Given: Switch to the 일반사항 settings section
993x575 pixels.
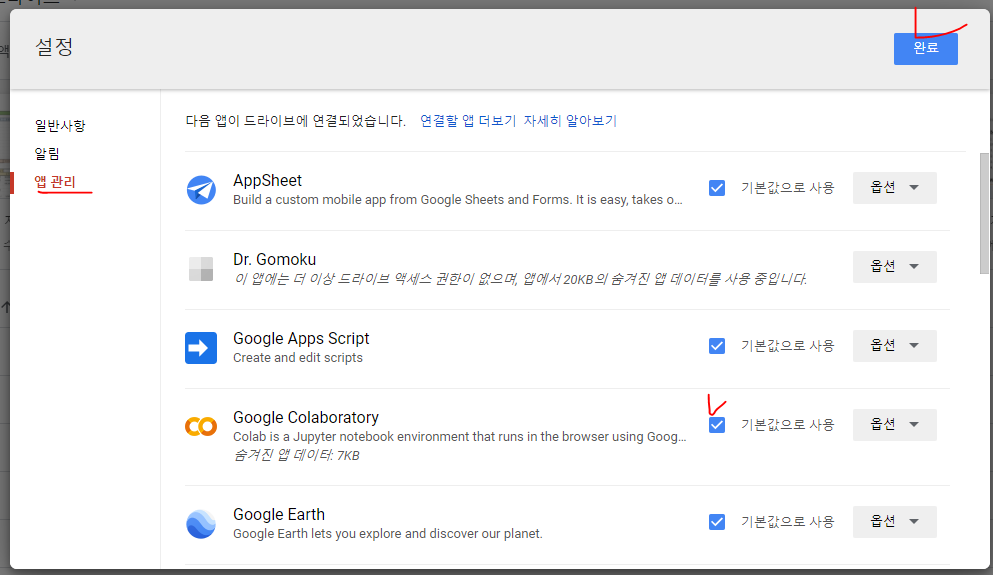Looking at the screenshot, I should pos(60,125).
